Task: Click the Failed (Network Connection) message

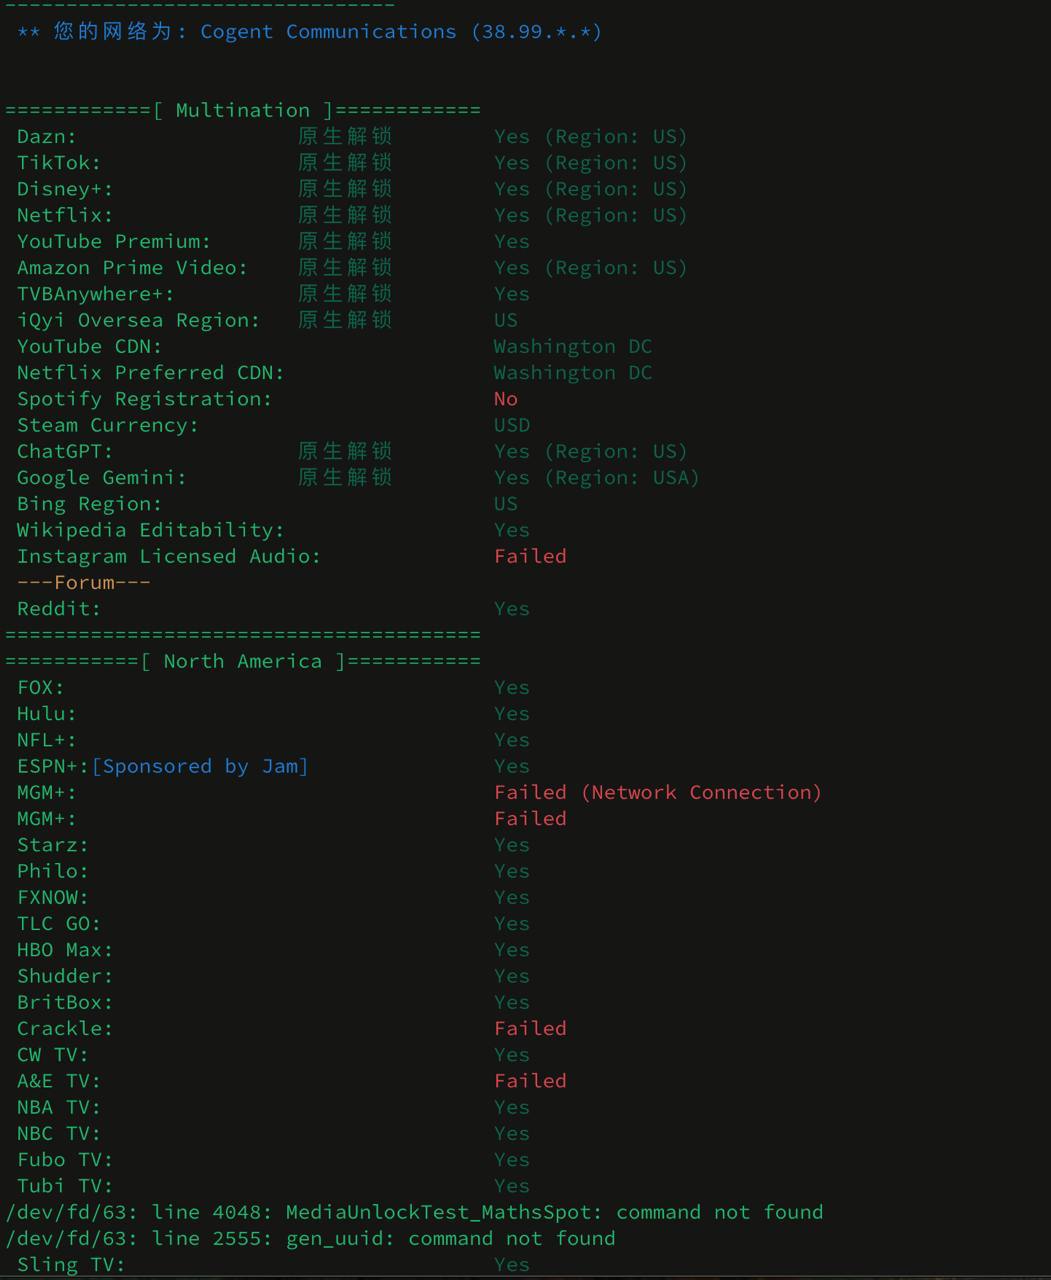Action: click(657, 792)
